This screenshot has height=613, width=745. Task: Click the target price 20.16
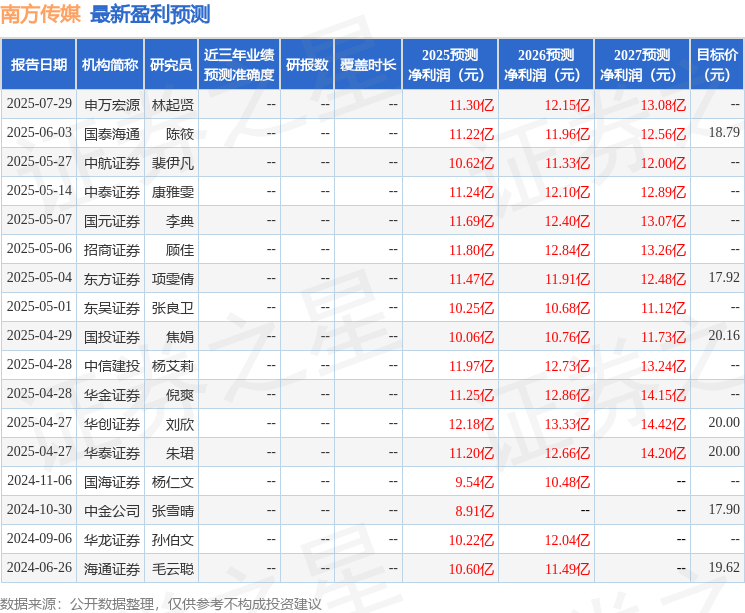(x=724, y=335)
